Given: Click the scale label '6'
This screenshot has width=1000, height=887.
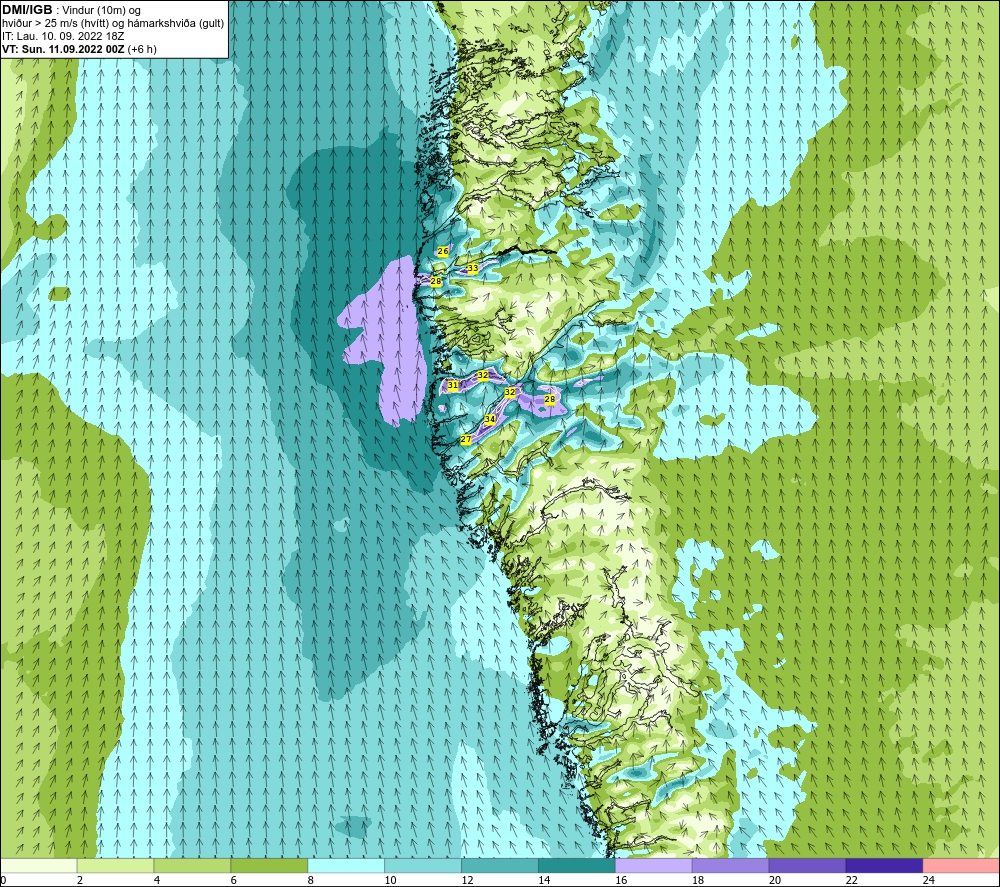Looking at the screenshot, I should pyautogui.click(x=233, y=880).
